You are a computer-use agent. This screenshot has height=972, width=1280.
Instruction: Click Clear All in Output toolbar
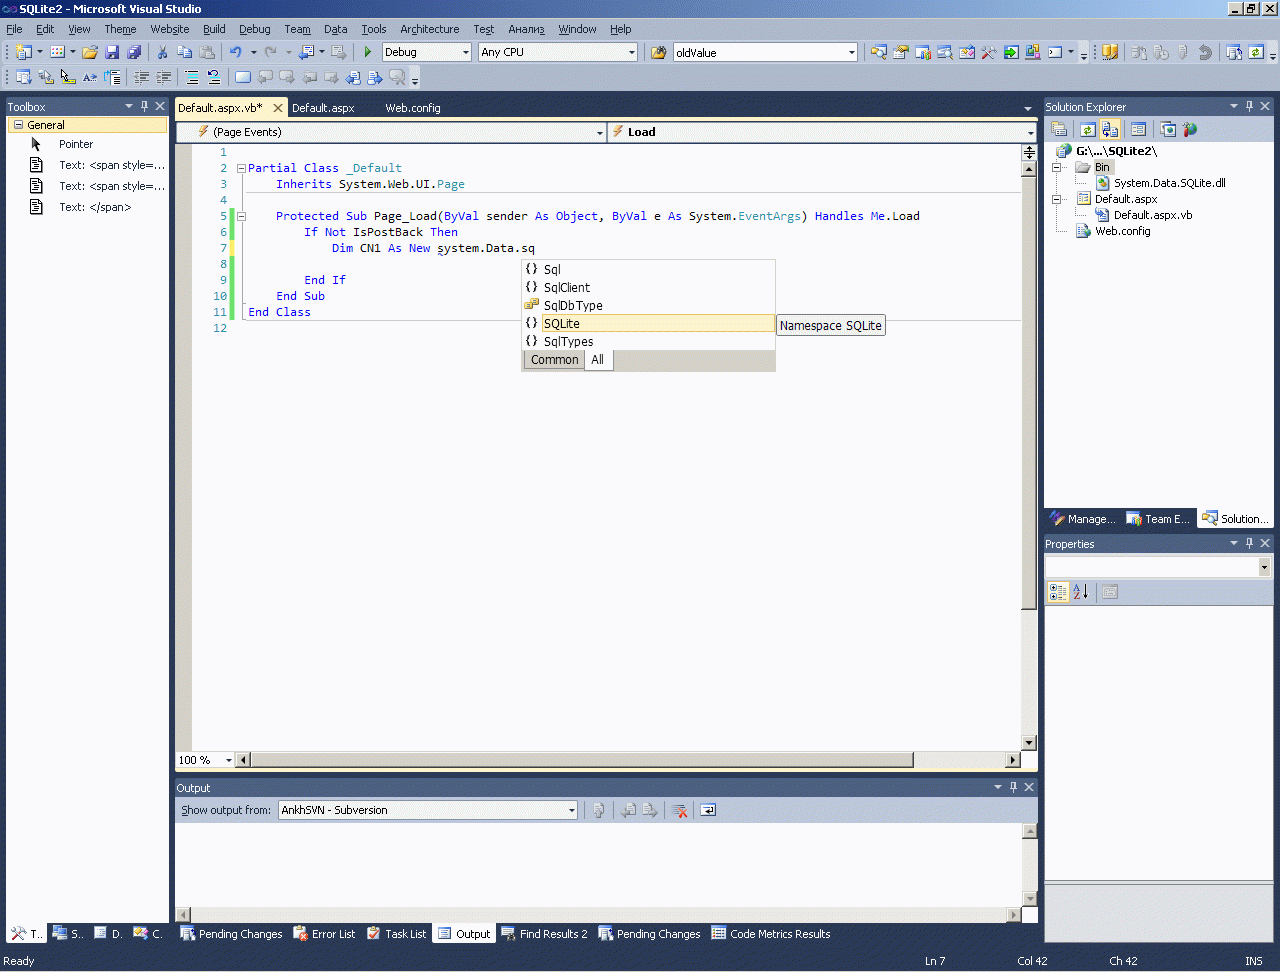pyautogui.click(x=680, y=810)
